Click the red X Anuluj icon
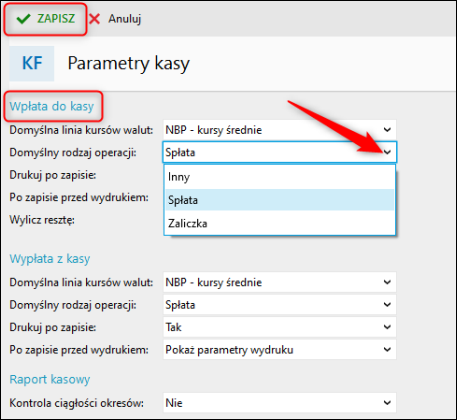 pos(95,19)
